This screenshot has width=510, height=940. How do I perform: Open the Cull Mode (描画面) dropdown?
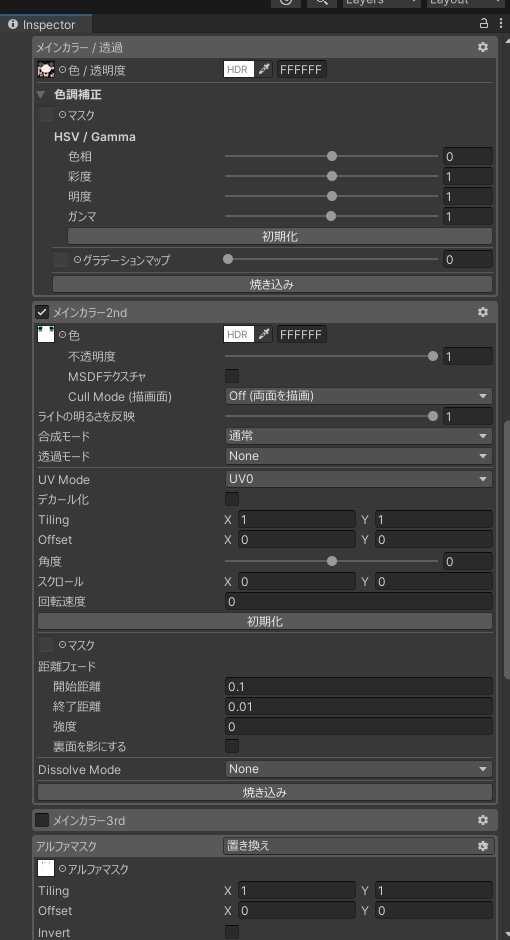click(x=358, y=396)
